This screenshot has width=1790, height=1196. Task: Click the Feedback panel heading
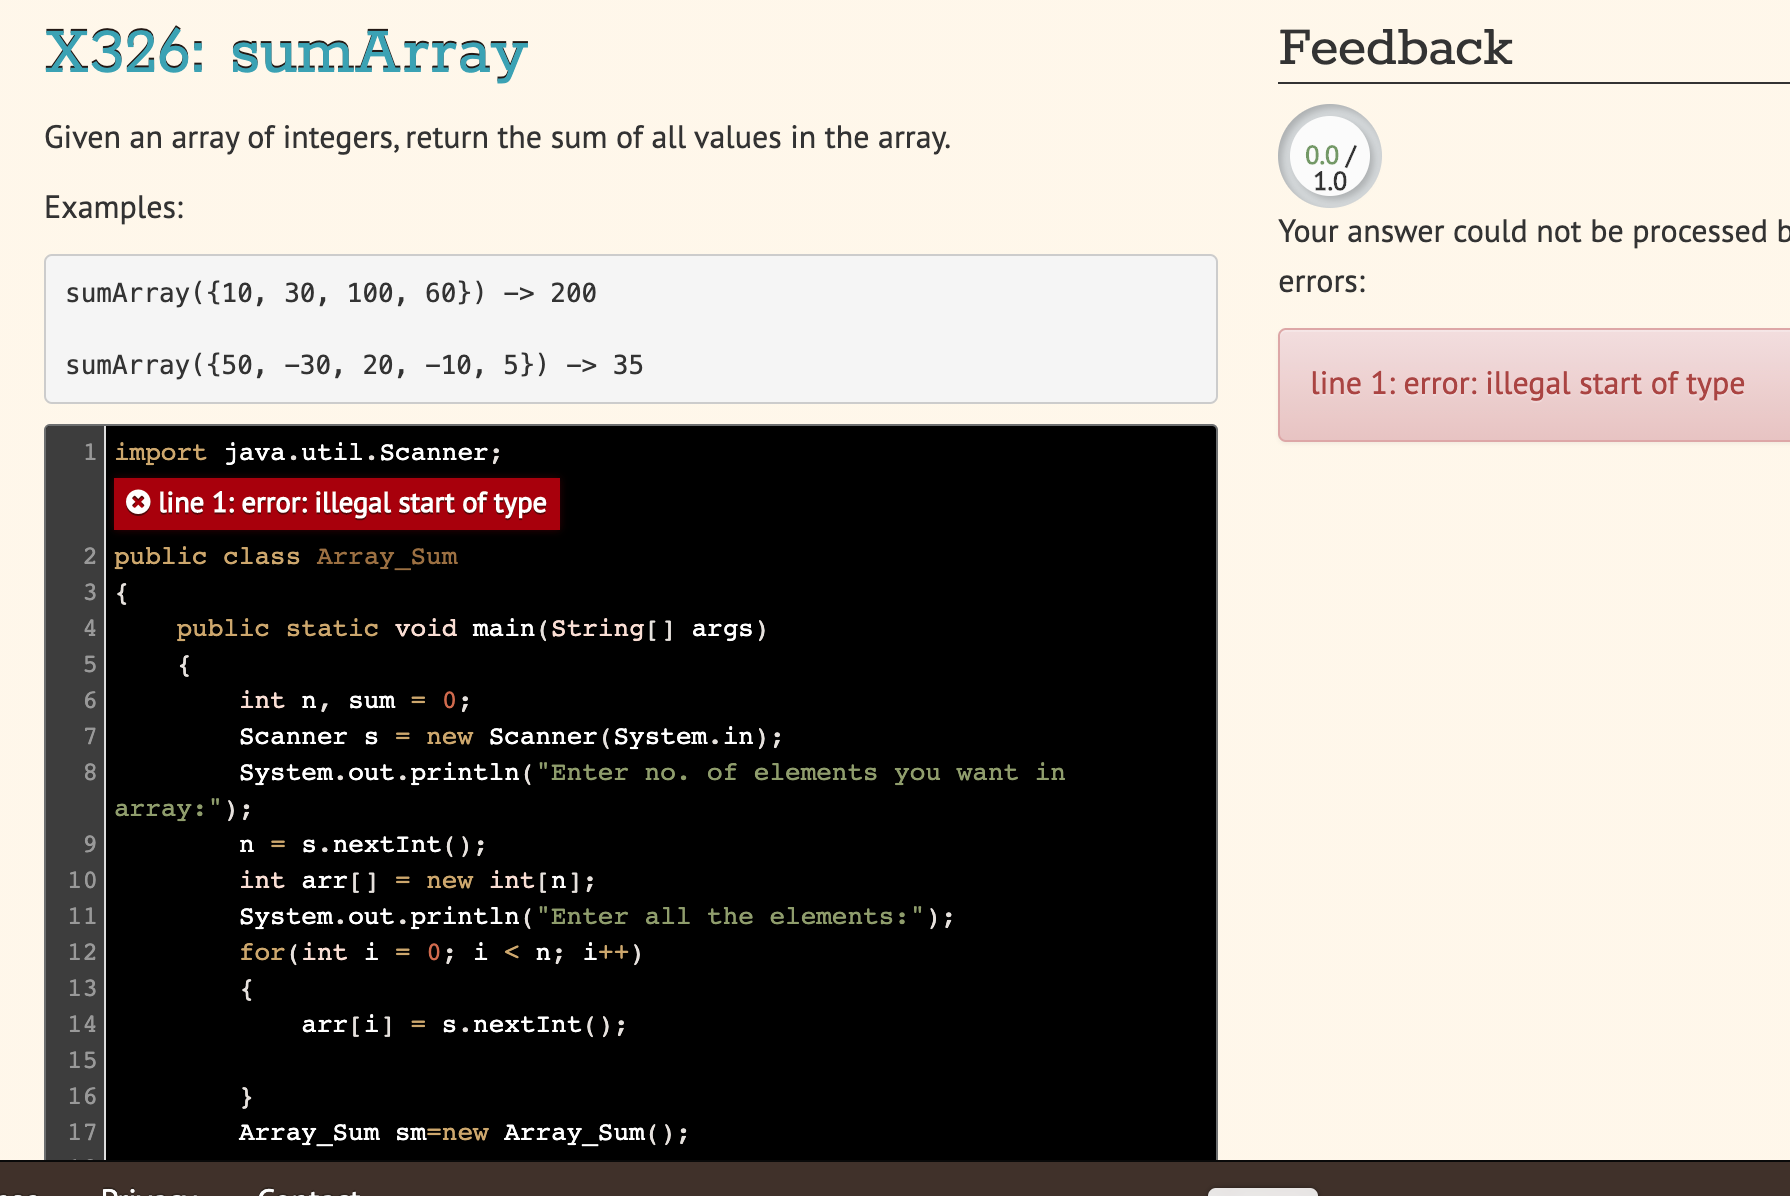click(x=1396, y=47)
